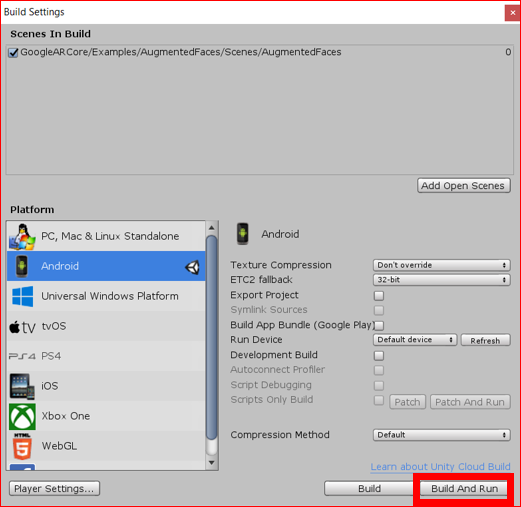Open Learn about Unity Cloud Build link
Viewport: 521px width, 507px height.
pyautogui.click(x=440, y=467)
